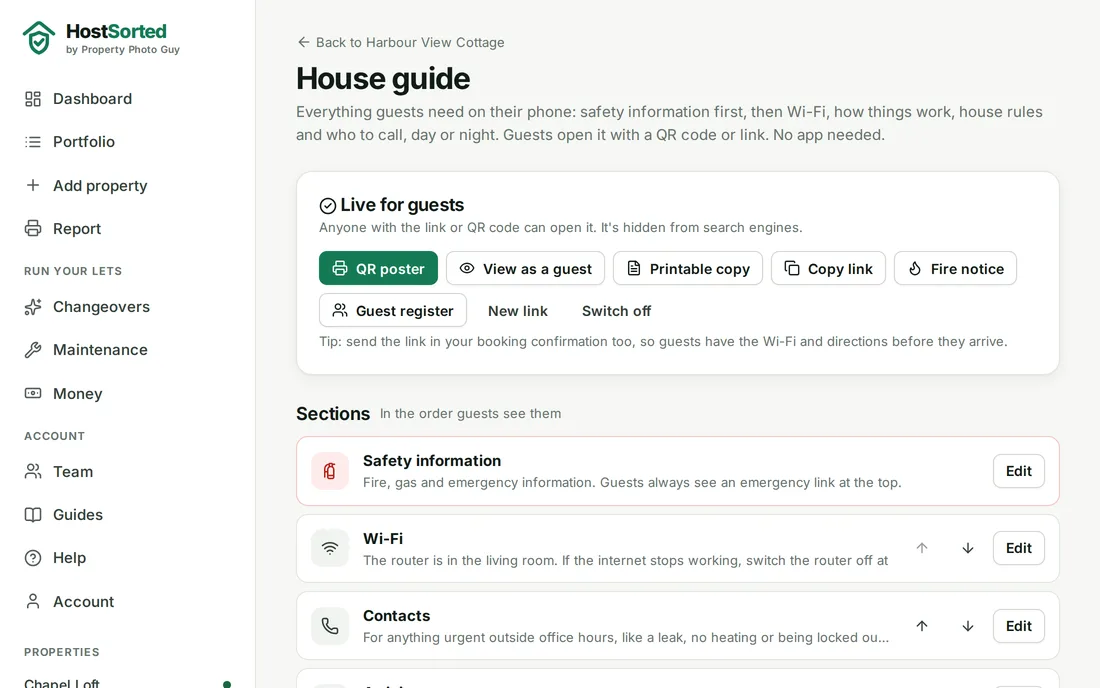Click the copy icon in Copy link
The width and height of the screenshot is (1100, 688).
(792, 269)
